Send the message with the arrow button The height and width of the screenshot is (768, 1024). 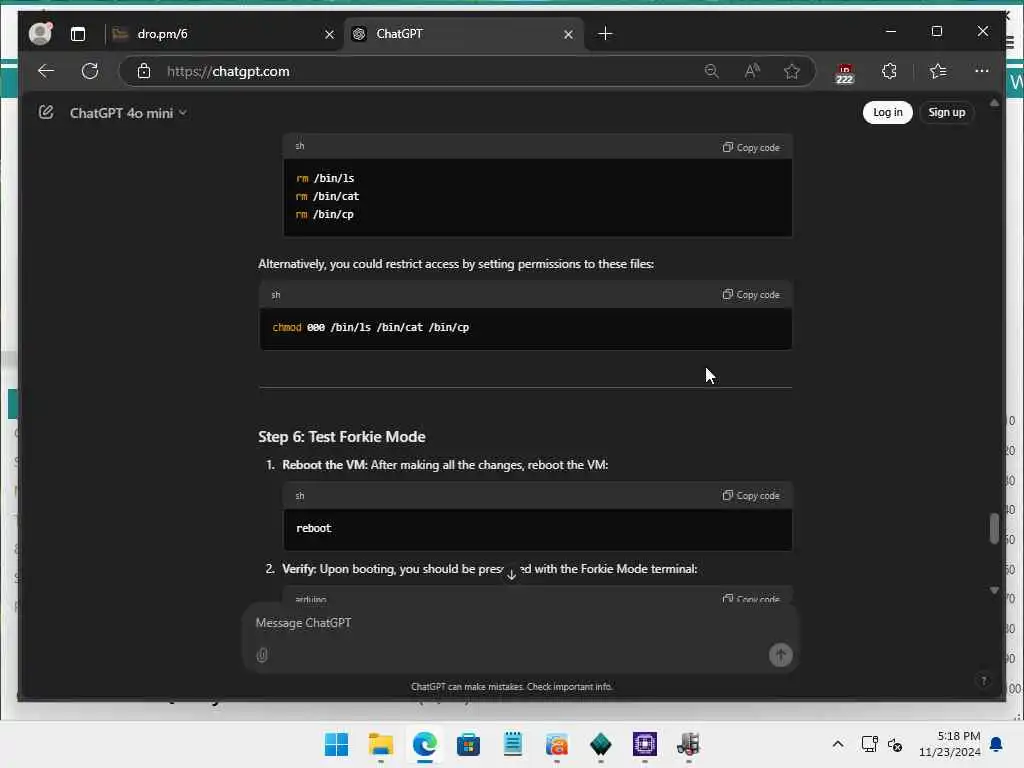[780, 654]
